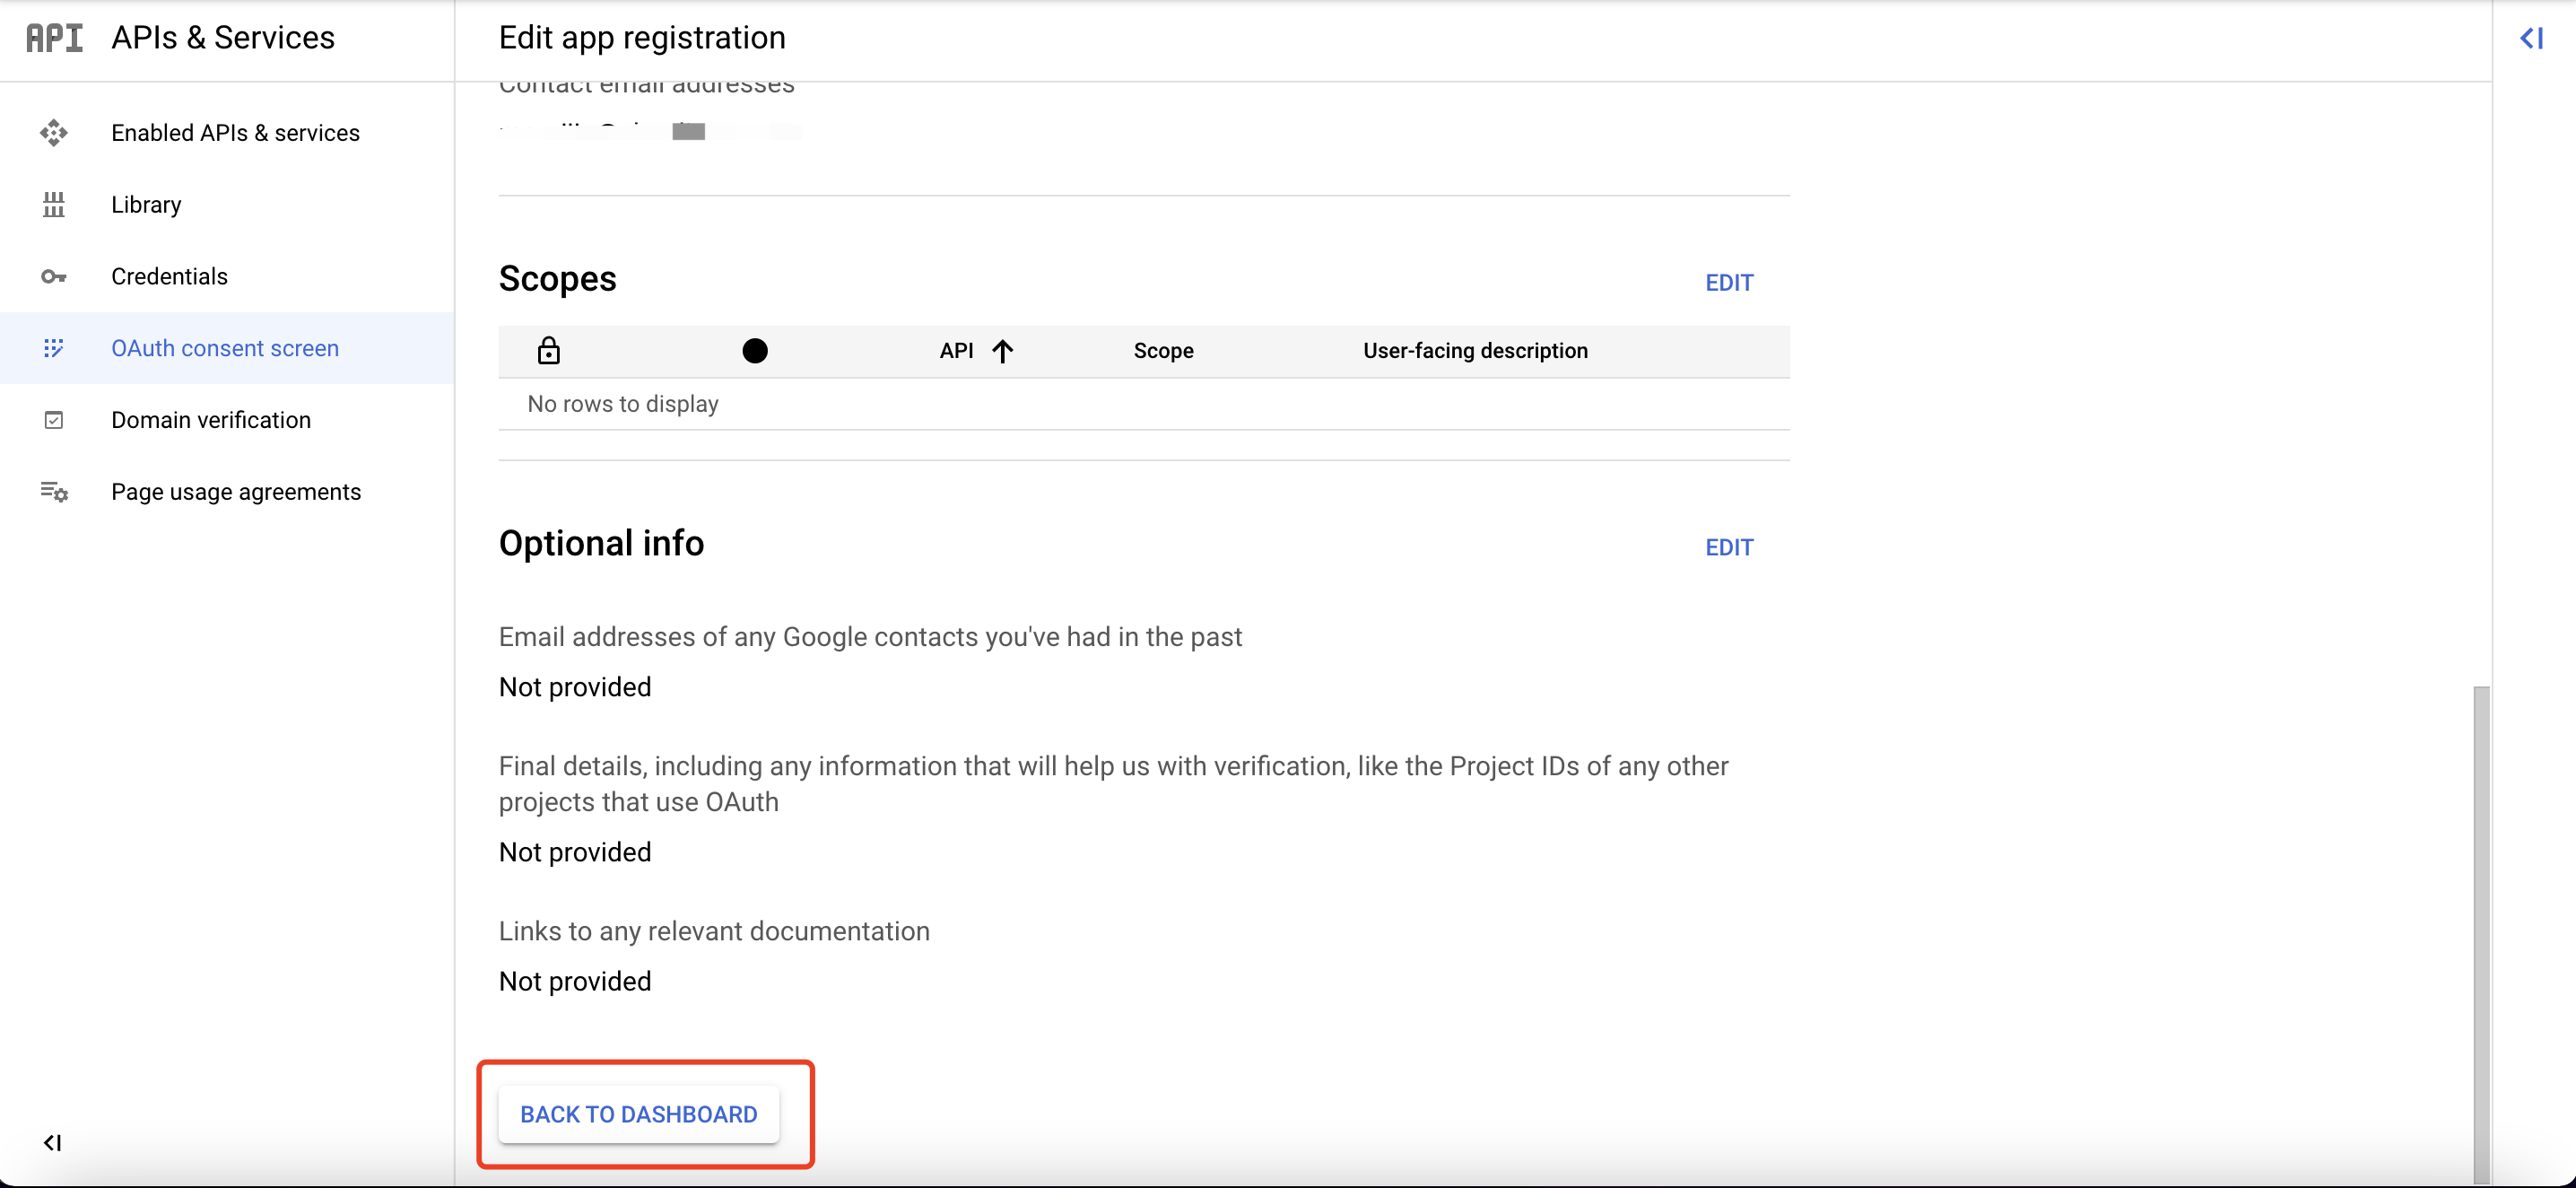
Task: Open Page usage agreements
Action: (x=236, y=492)
